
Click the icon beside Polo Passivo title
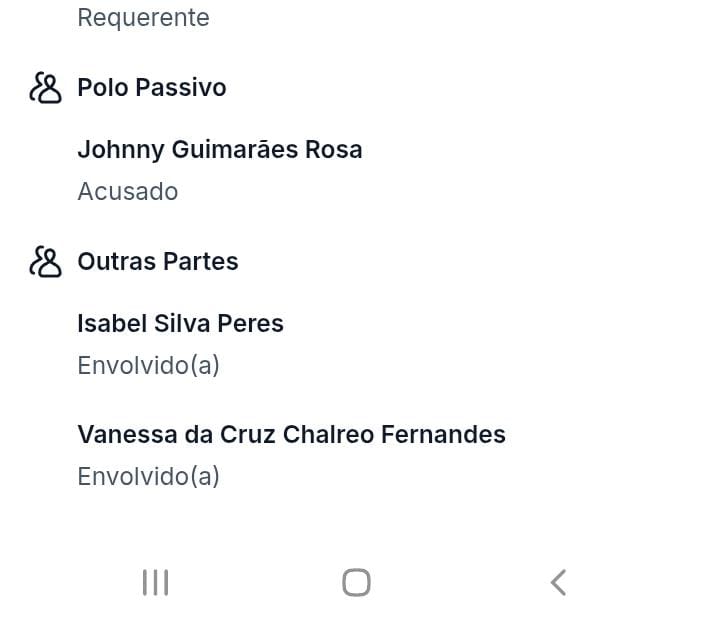coord(45,88)
